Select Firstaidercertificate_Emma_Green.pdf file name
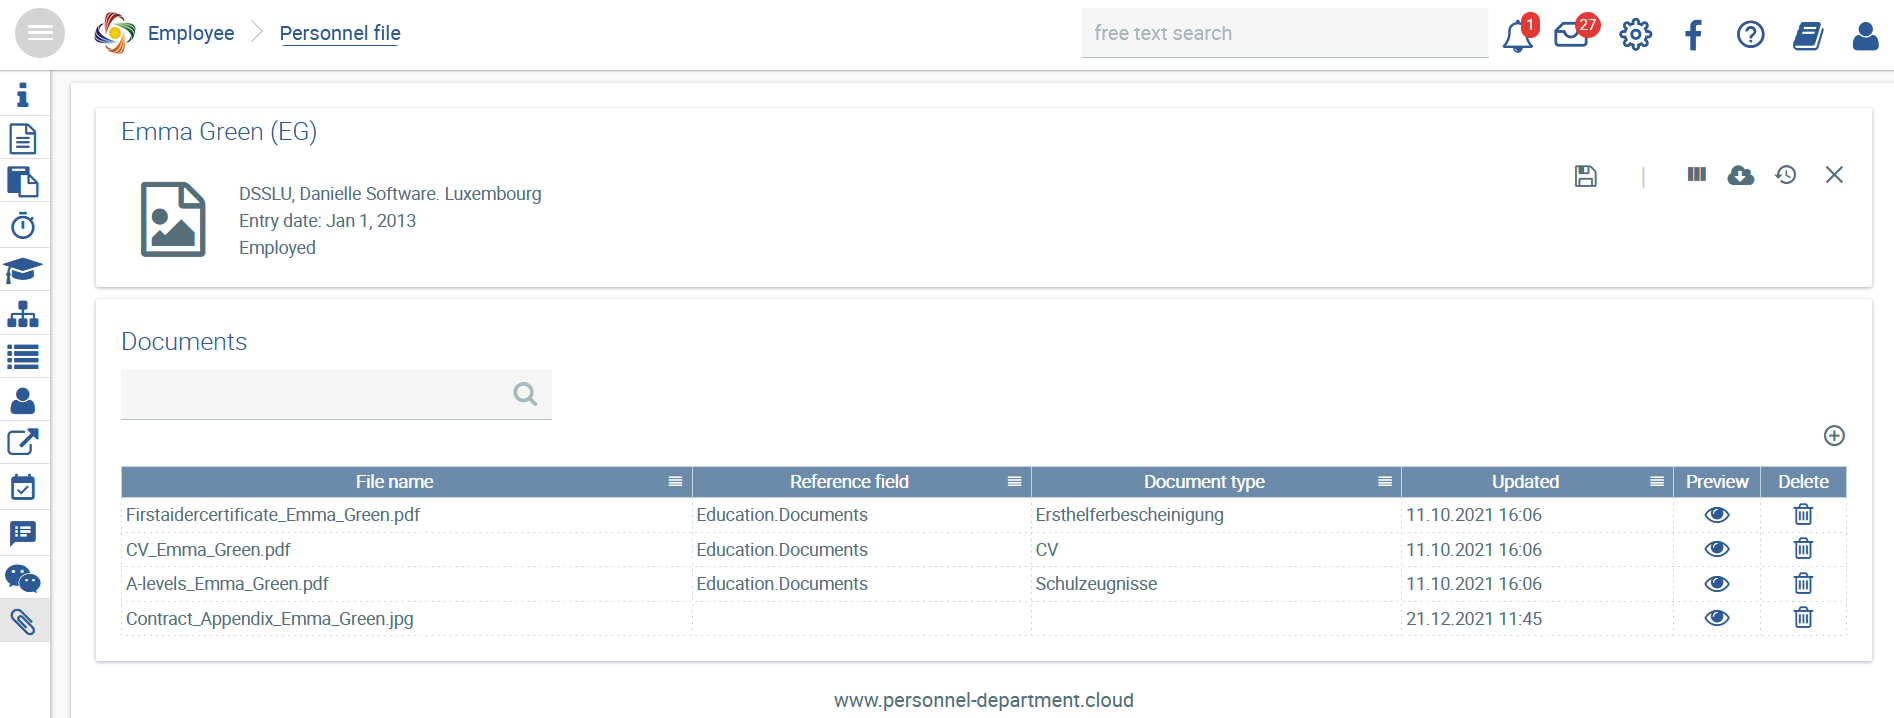This screenshot has width=1894, height=718. 273,515
